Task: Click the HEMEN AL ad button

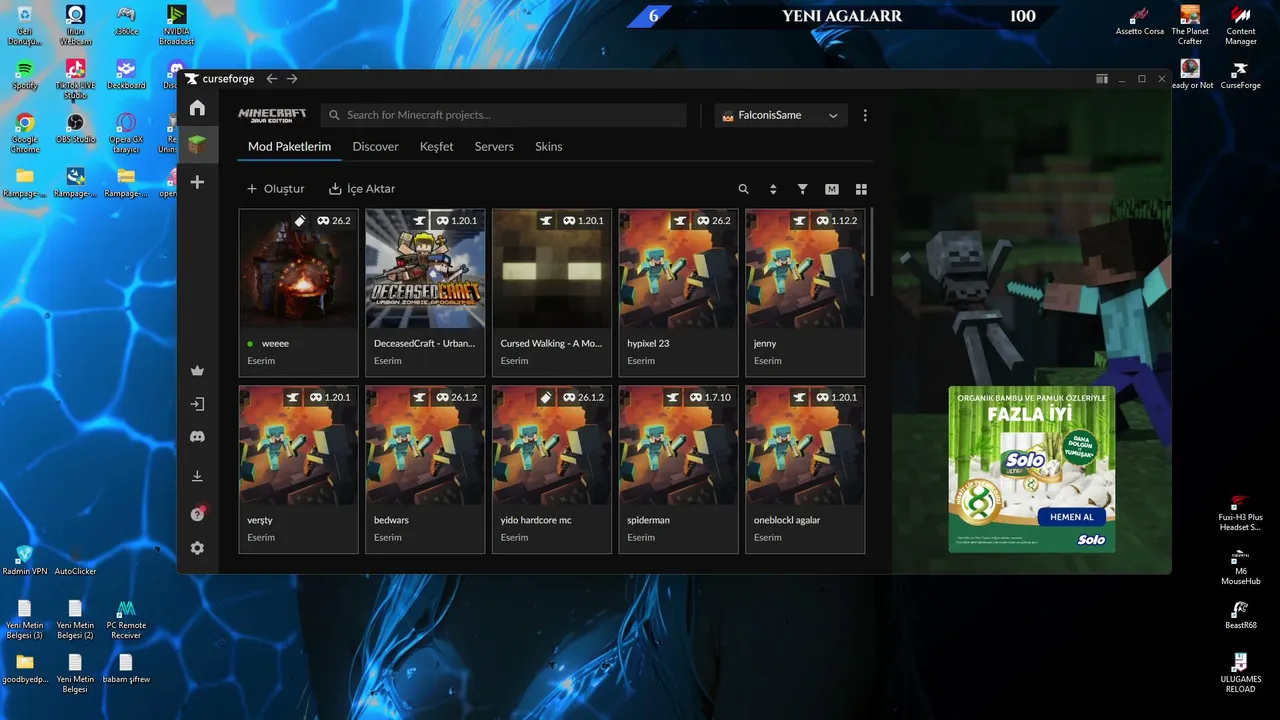Action: coord(1072,517)
